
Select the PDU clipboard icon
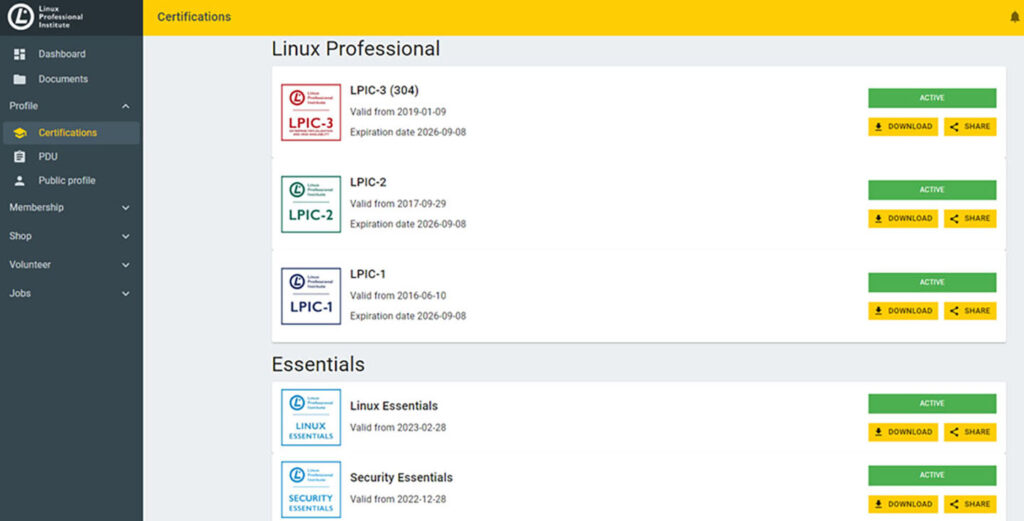pyautogui.click(x=20, y=157)
